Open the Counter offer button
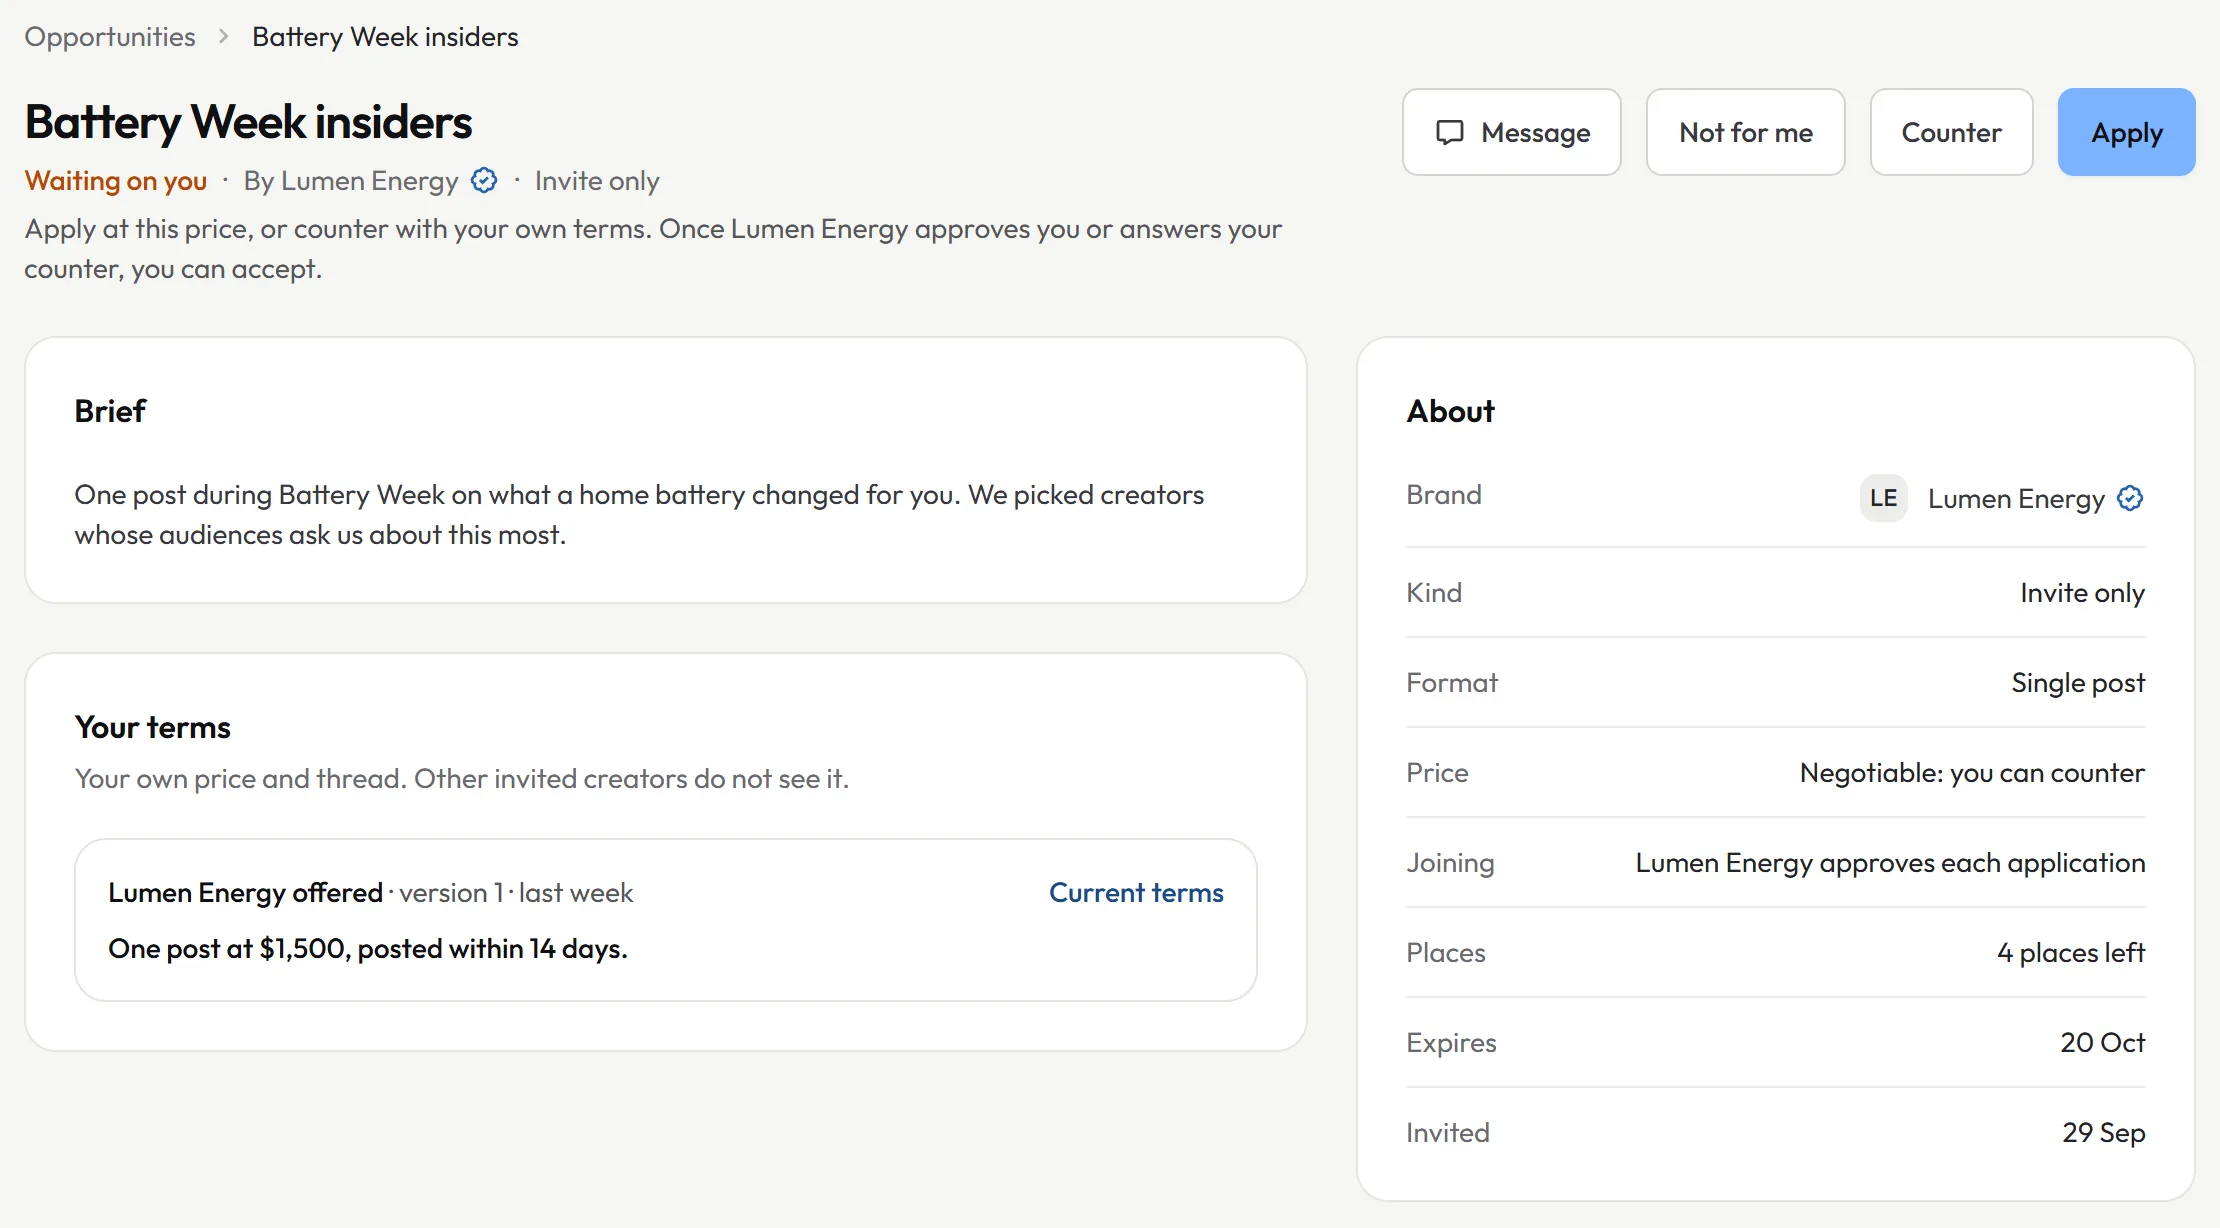The height and width of the screenshot is (1228, 2220). click(x=1951, y=132)
